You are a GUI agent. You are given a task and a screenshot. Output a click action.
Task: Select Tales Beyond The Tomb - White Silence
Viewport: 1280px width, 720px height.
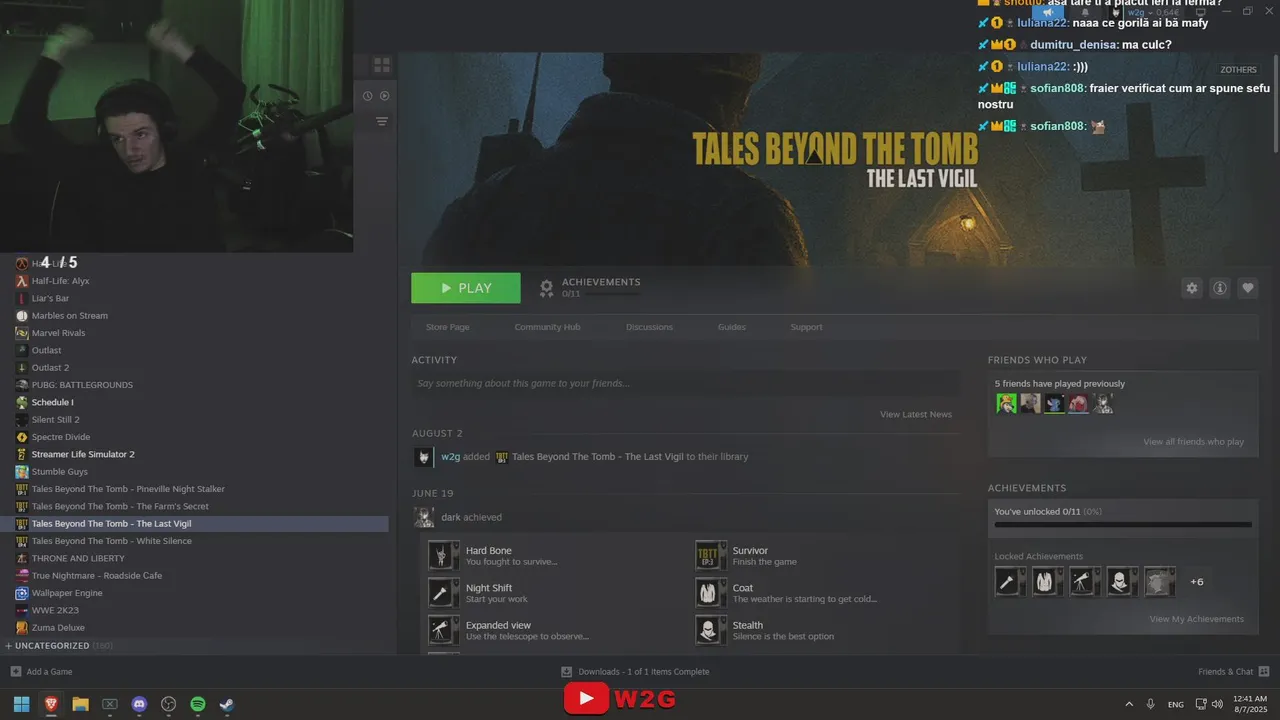pyautogui.click(x=111, y=541)
